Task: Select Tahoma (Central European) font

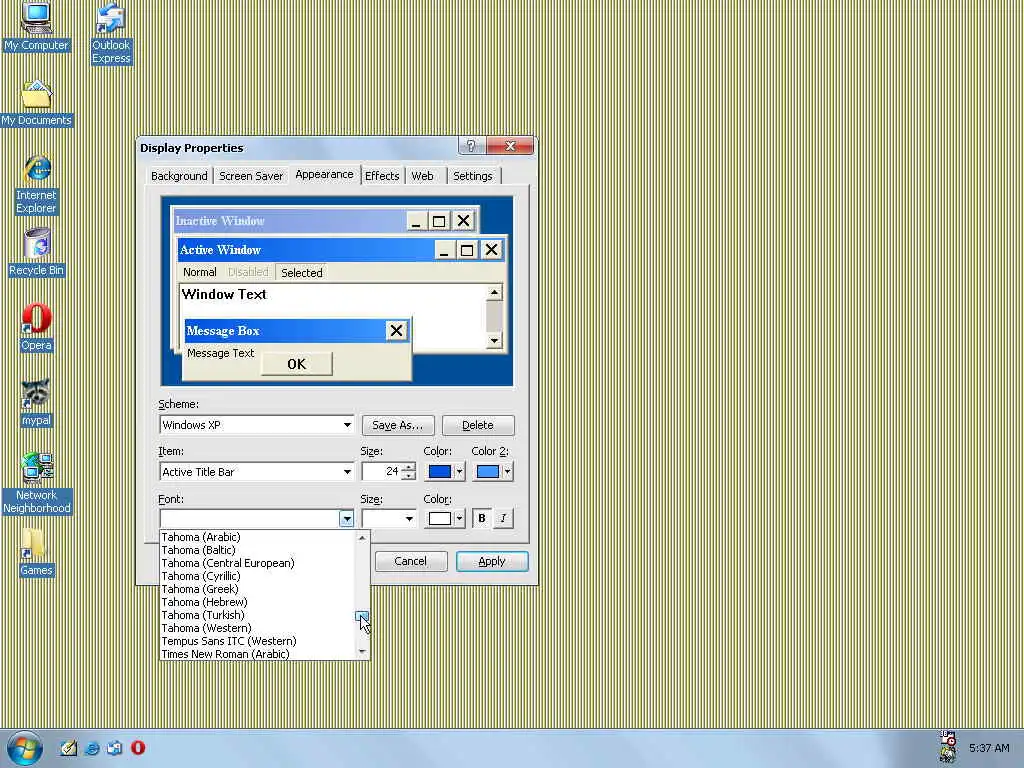Action: click(258, 563)
